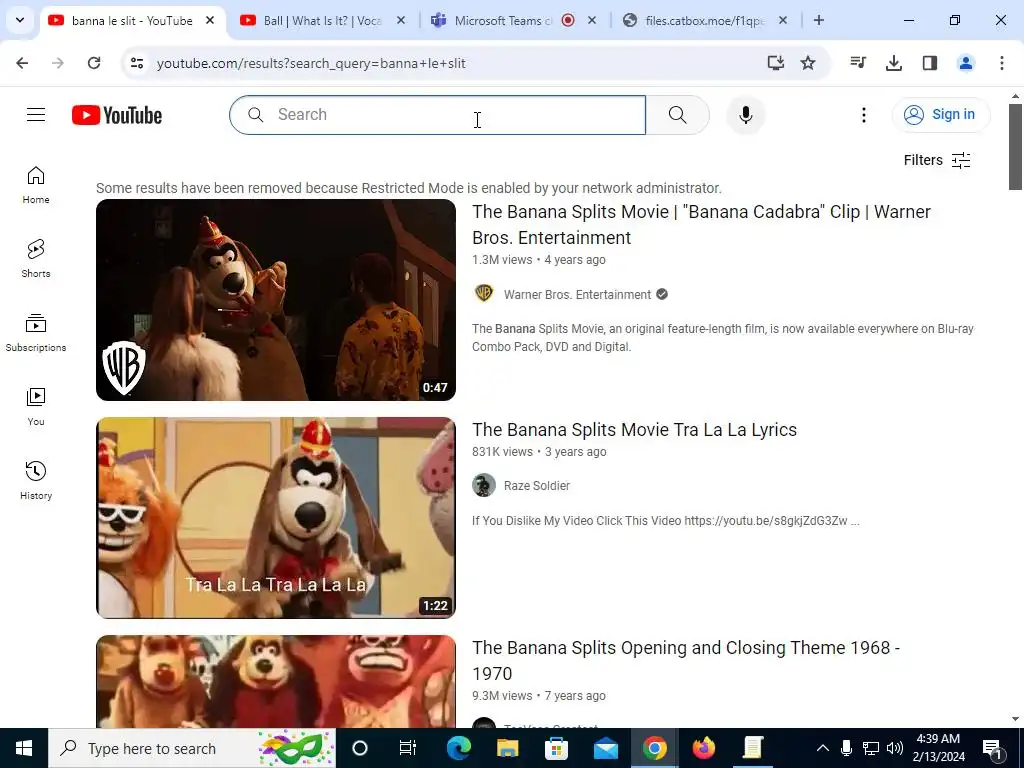This screenshot has width=1024, height=768.
Task: Expand the tab search dropdown arrow
Action: [x=20, y=20]
